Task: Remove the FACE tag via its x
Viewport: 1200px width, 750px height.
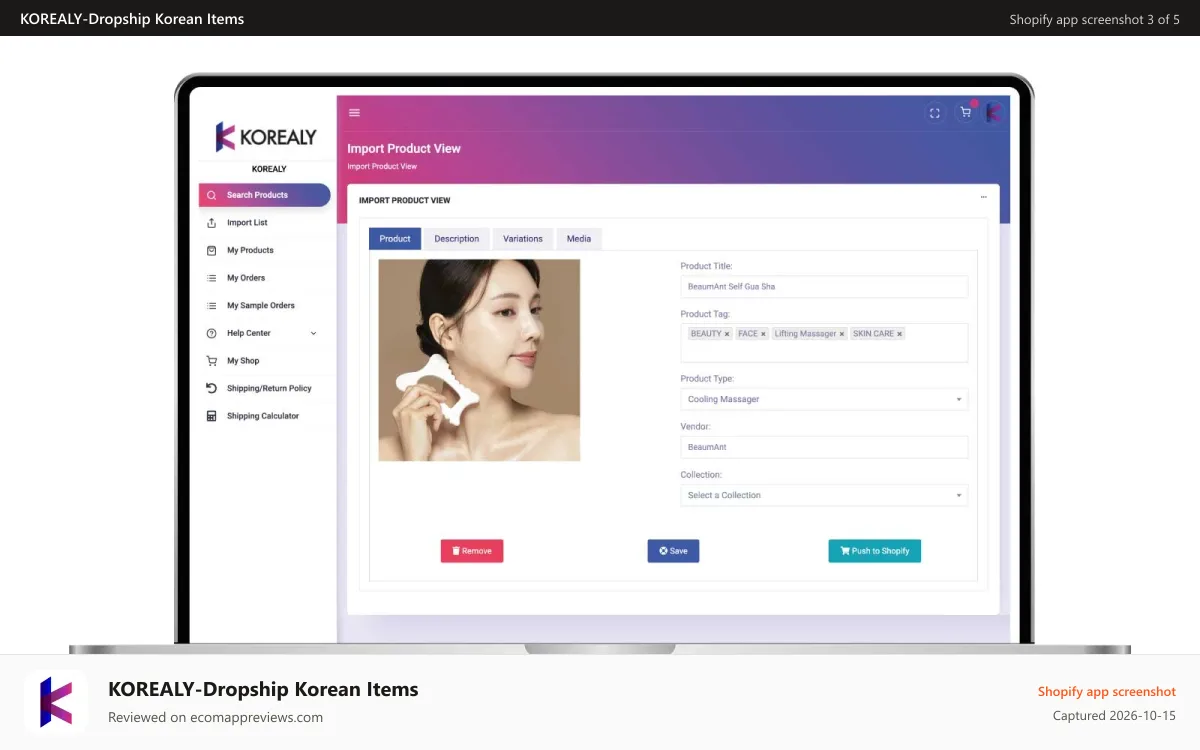Action: 763,334
